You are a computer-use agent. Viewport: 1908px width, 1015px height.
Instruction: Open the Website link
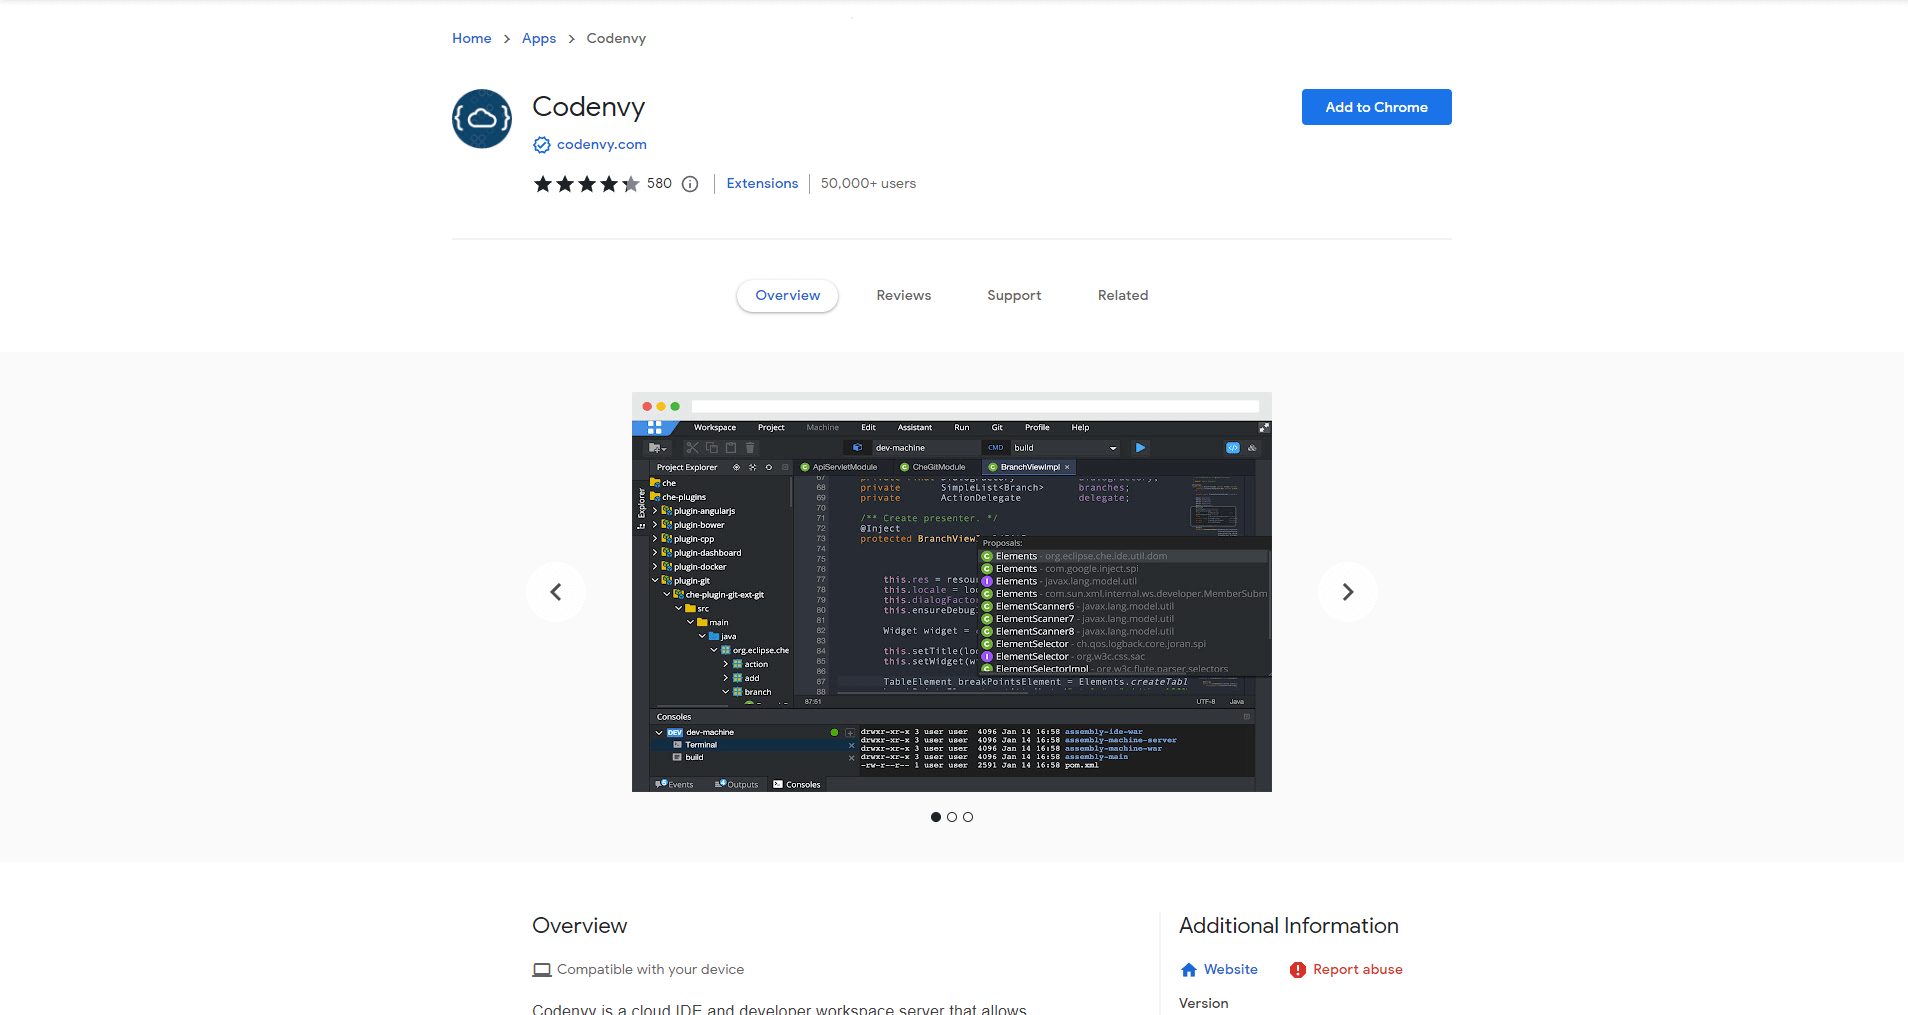click(x=1231, y=970)
